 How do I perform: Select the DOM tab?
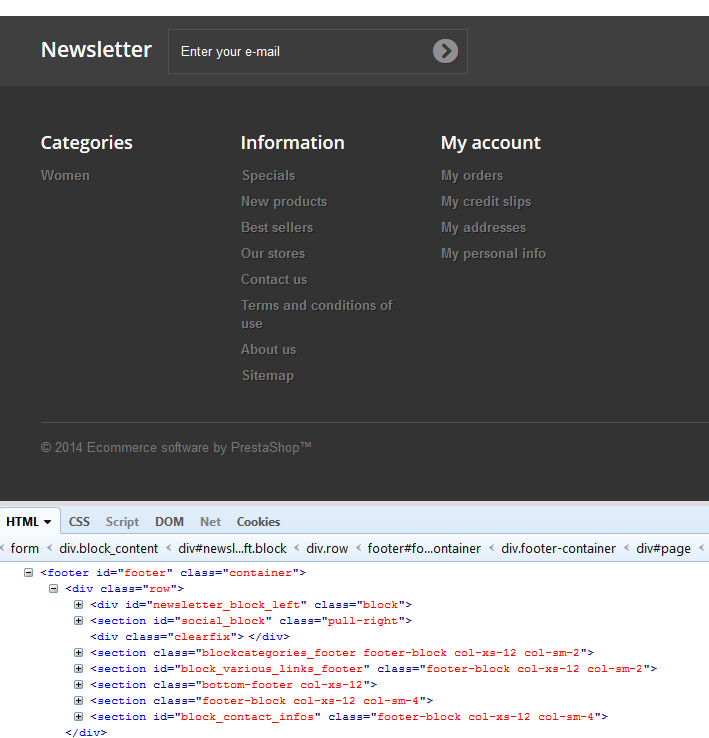(x=169, y=522)
